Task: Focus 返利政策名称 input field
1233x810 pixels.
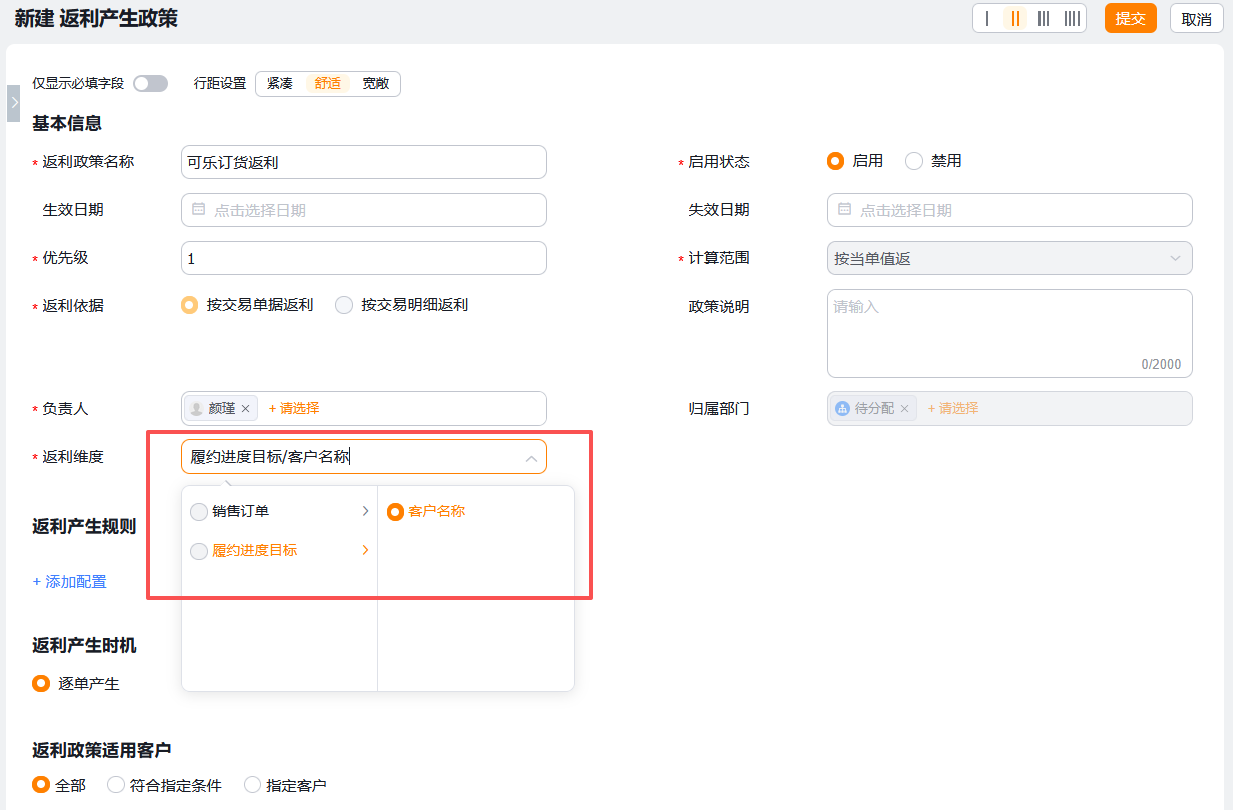Action: 364,162
